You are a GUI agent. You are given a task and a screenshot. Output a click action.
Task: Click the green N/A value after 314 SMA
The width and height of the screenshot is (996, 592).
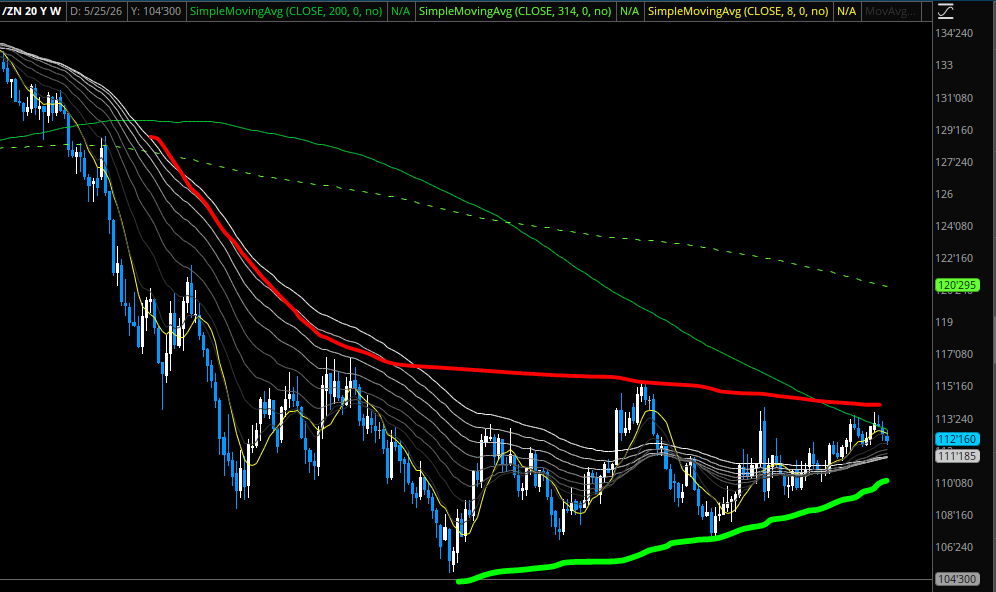pyautogui.click(x=629, y=11)
